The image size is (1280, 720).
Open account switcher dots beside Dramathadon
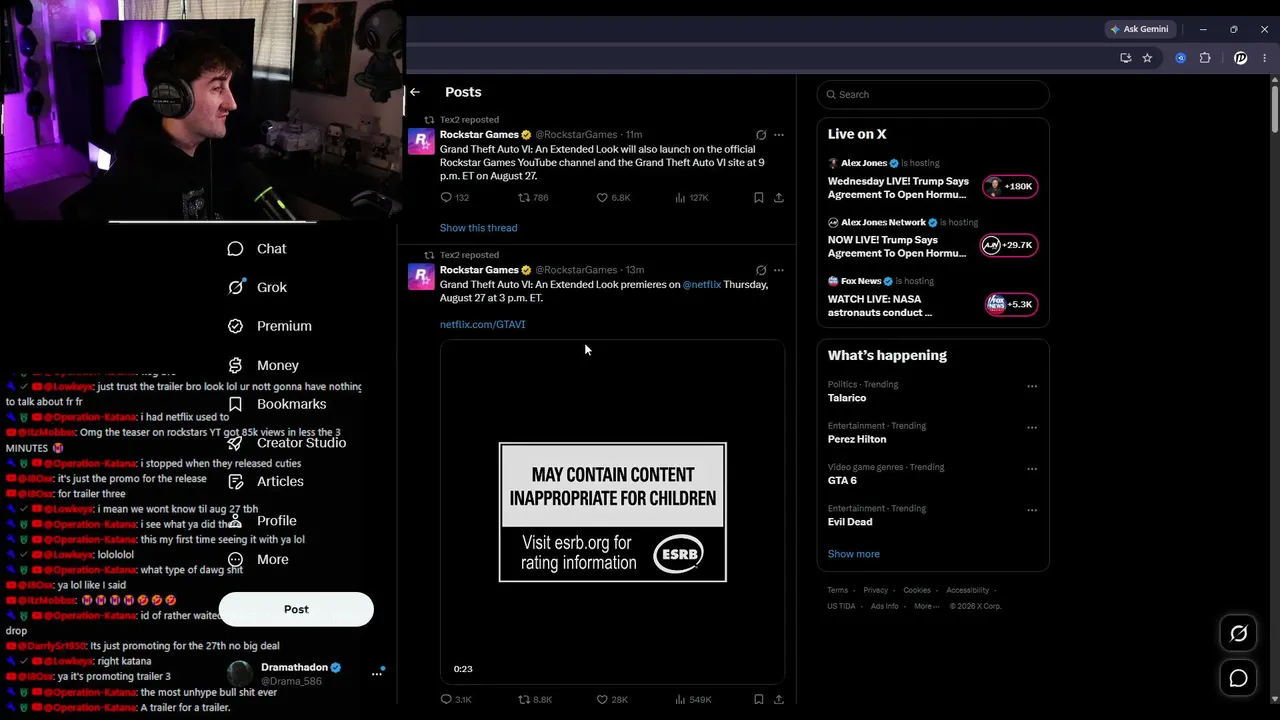click(377, 673)
